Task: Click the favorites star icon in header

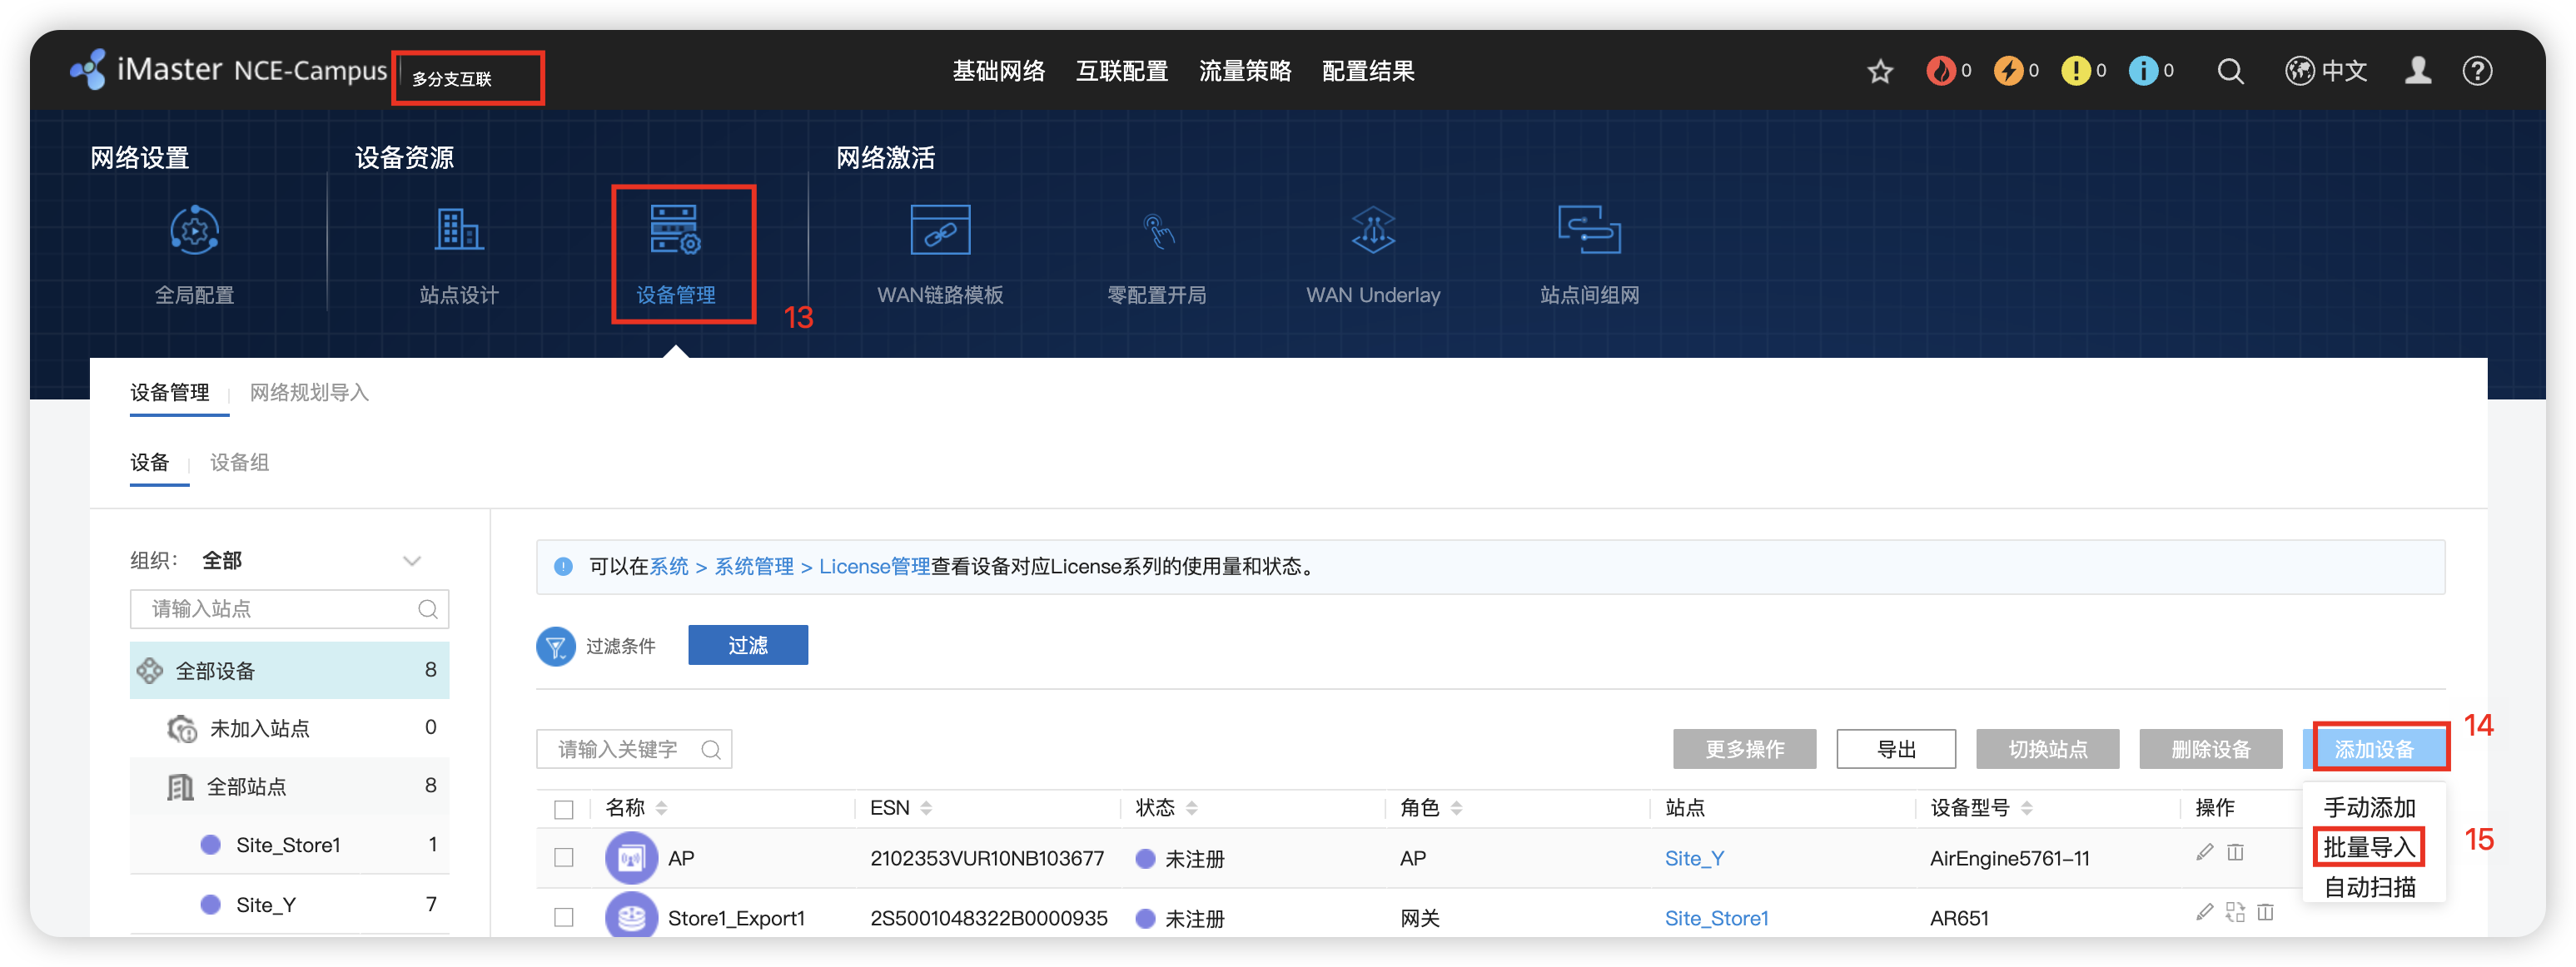Action: [1879, 72]
